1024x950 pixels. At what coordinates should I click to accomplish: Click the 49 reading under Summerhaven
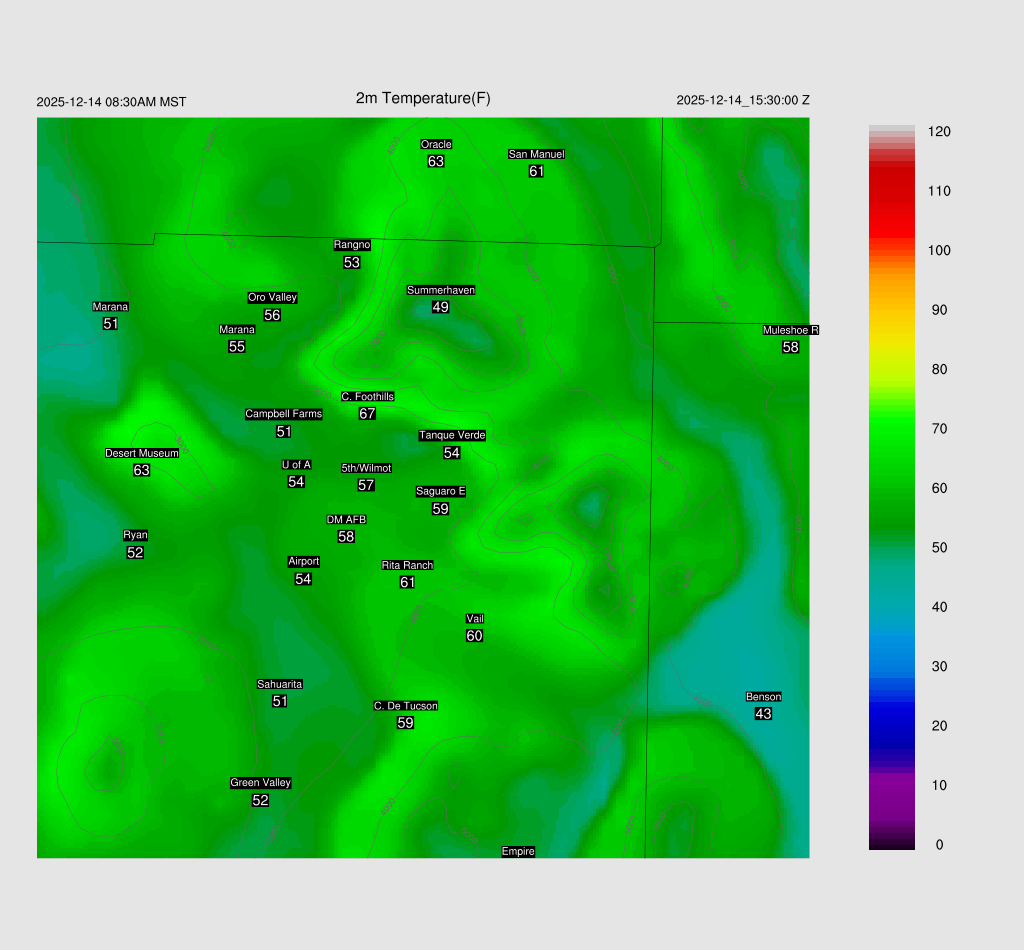point(440,307)
